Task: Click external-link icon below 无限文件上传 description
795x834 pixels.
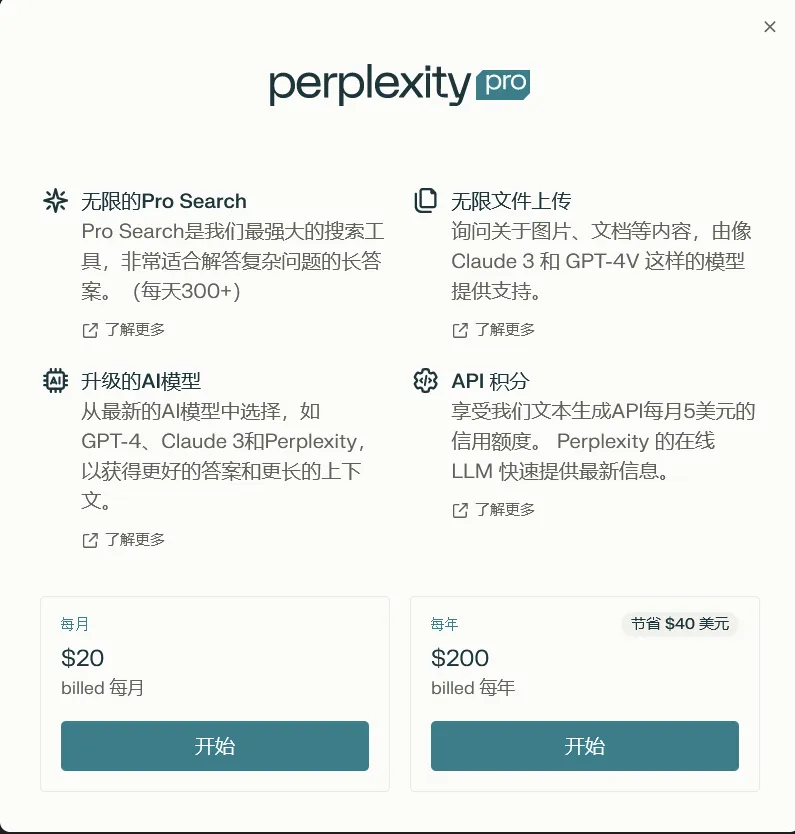Action: coord(460,330)
